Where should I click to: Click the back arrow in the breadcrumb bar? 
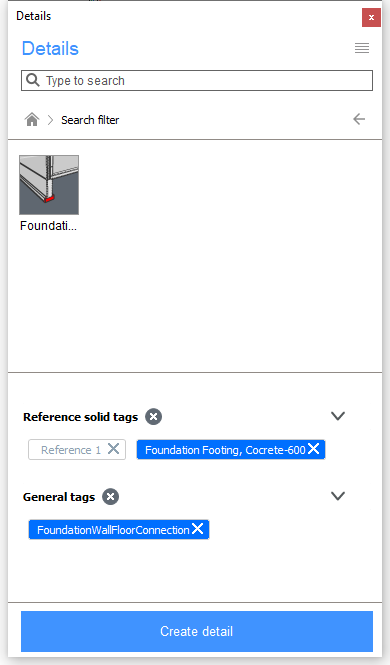(359, 119)
